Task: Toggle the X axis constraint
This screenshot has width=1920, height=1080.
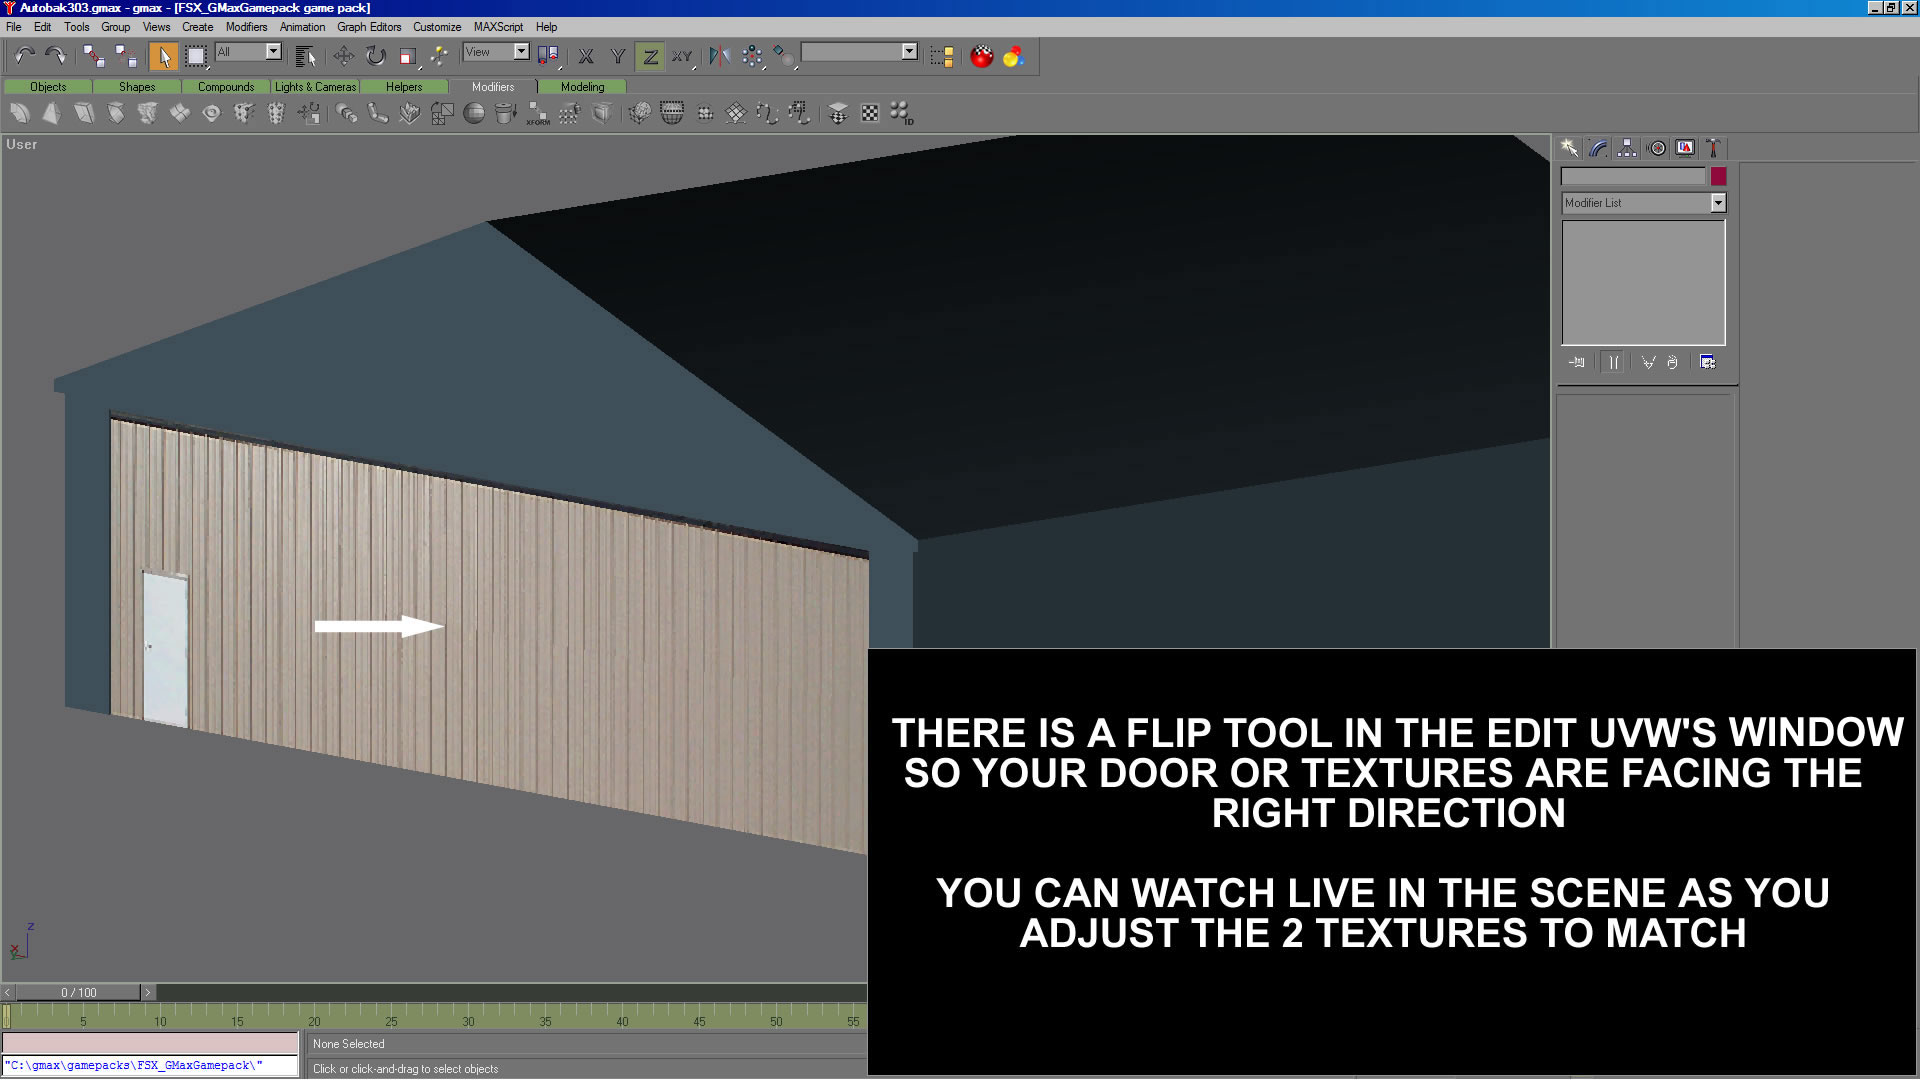Action: (x=586, y=56)
